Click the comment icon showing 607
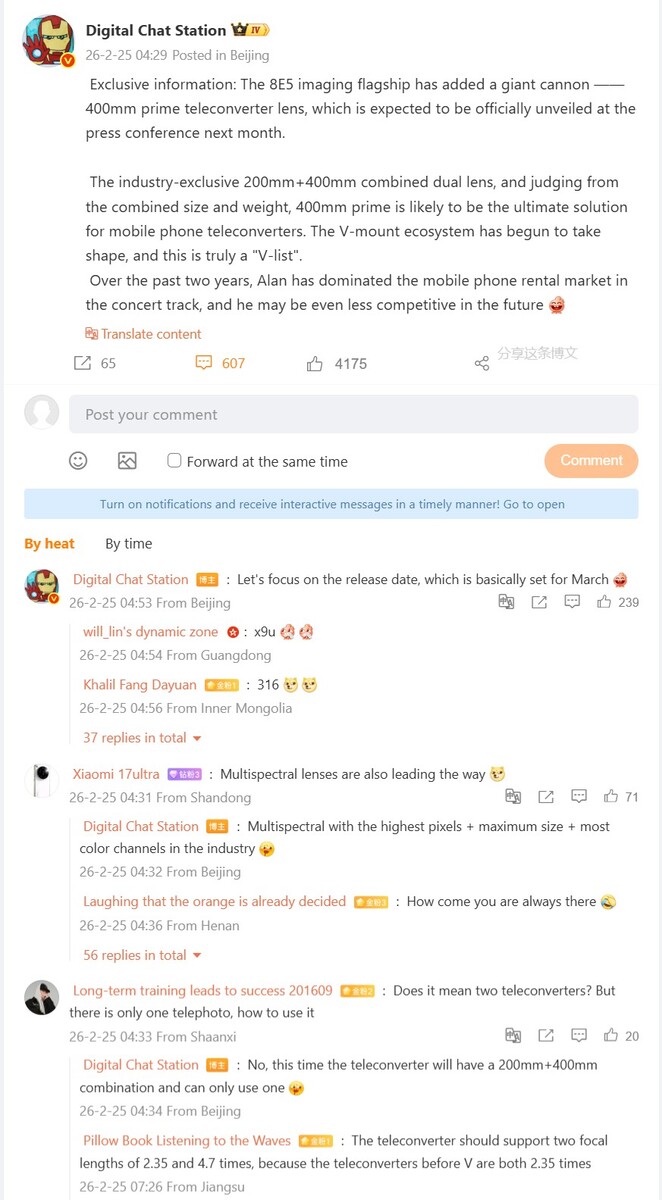The height and width of the screenshot is (1200, 662). 204,363
